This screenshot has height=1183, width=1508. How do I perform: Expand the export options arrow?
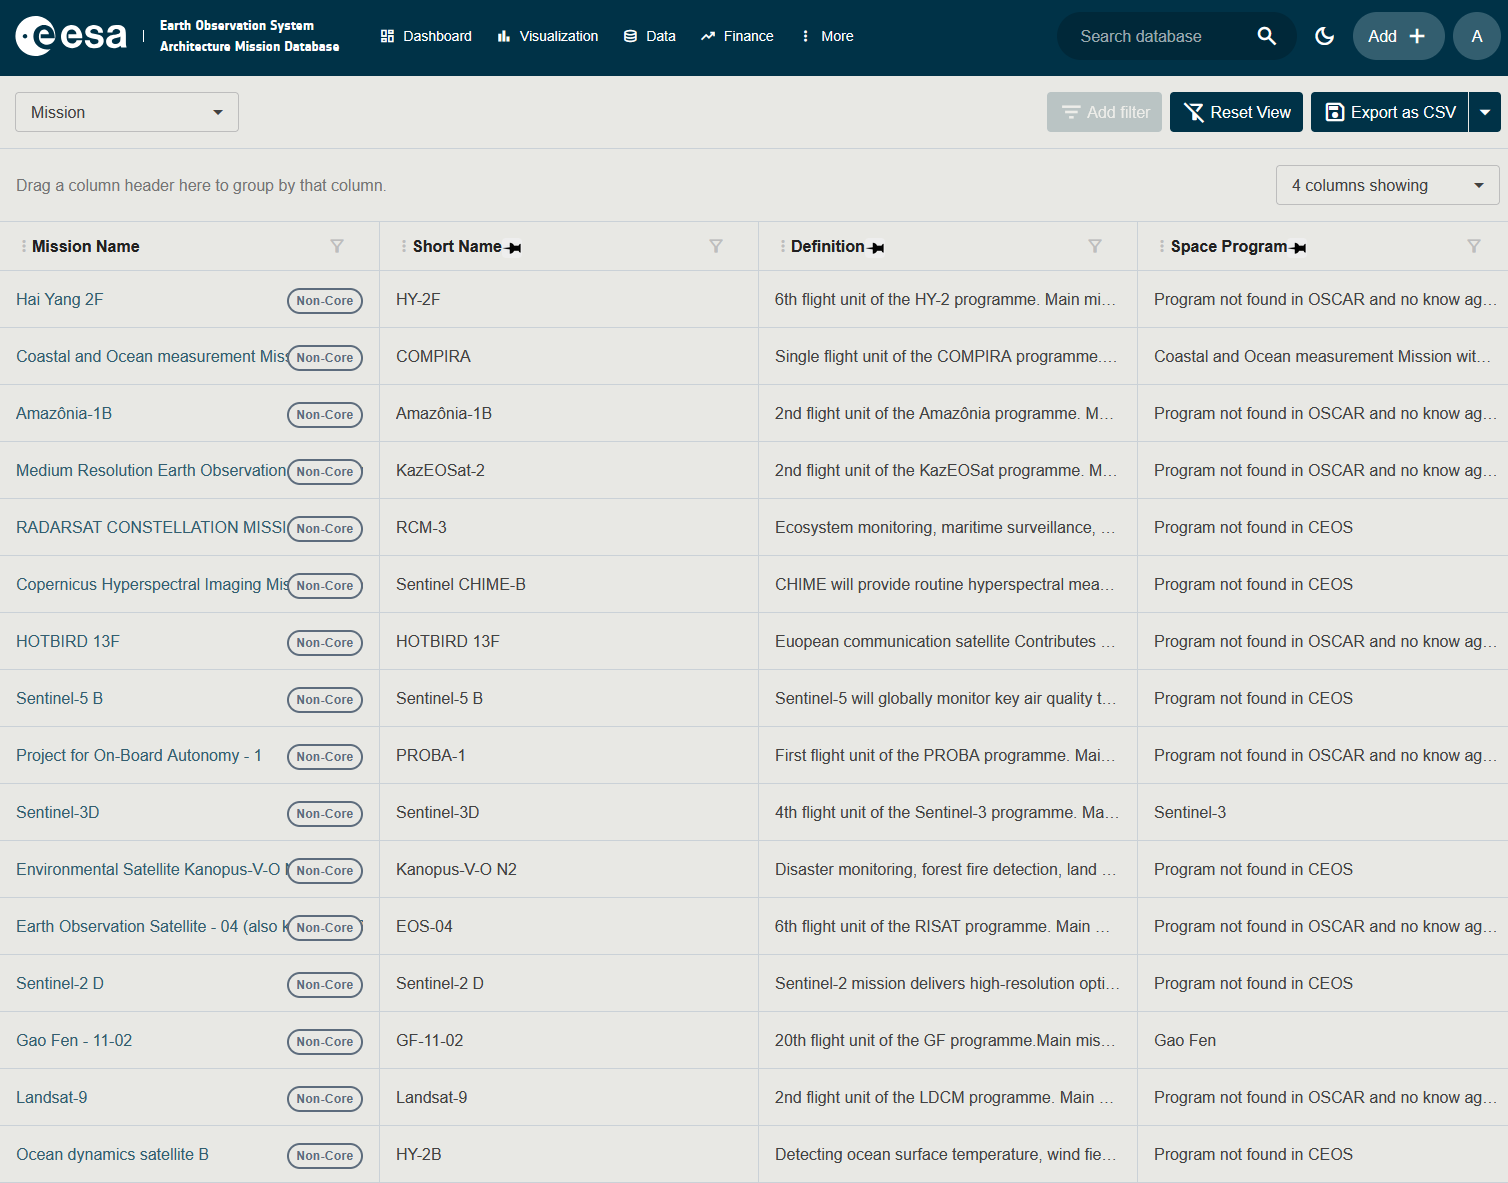(x=1485, y=112)
